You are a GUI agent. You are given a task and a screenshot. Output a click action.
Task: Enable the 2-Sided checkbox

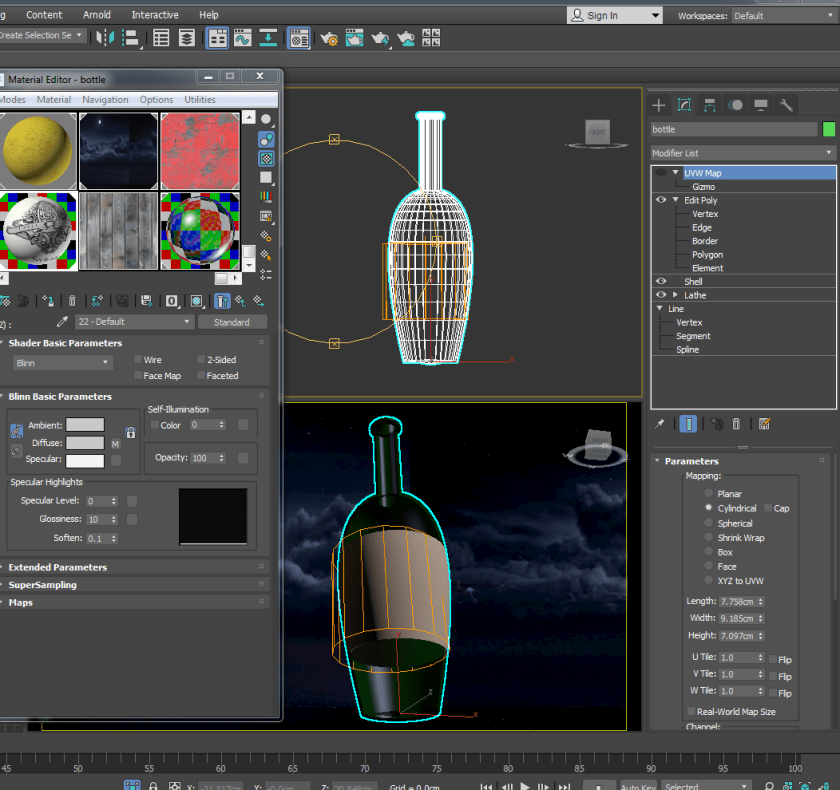point(201,360)
